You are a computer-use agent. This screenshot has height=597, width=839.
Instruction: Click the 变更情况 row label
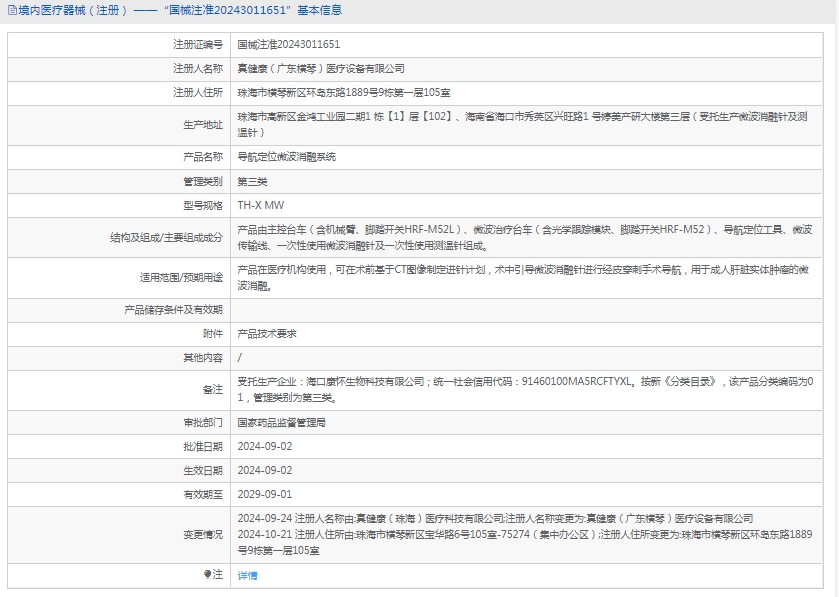pos(202,534)
